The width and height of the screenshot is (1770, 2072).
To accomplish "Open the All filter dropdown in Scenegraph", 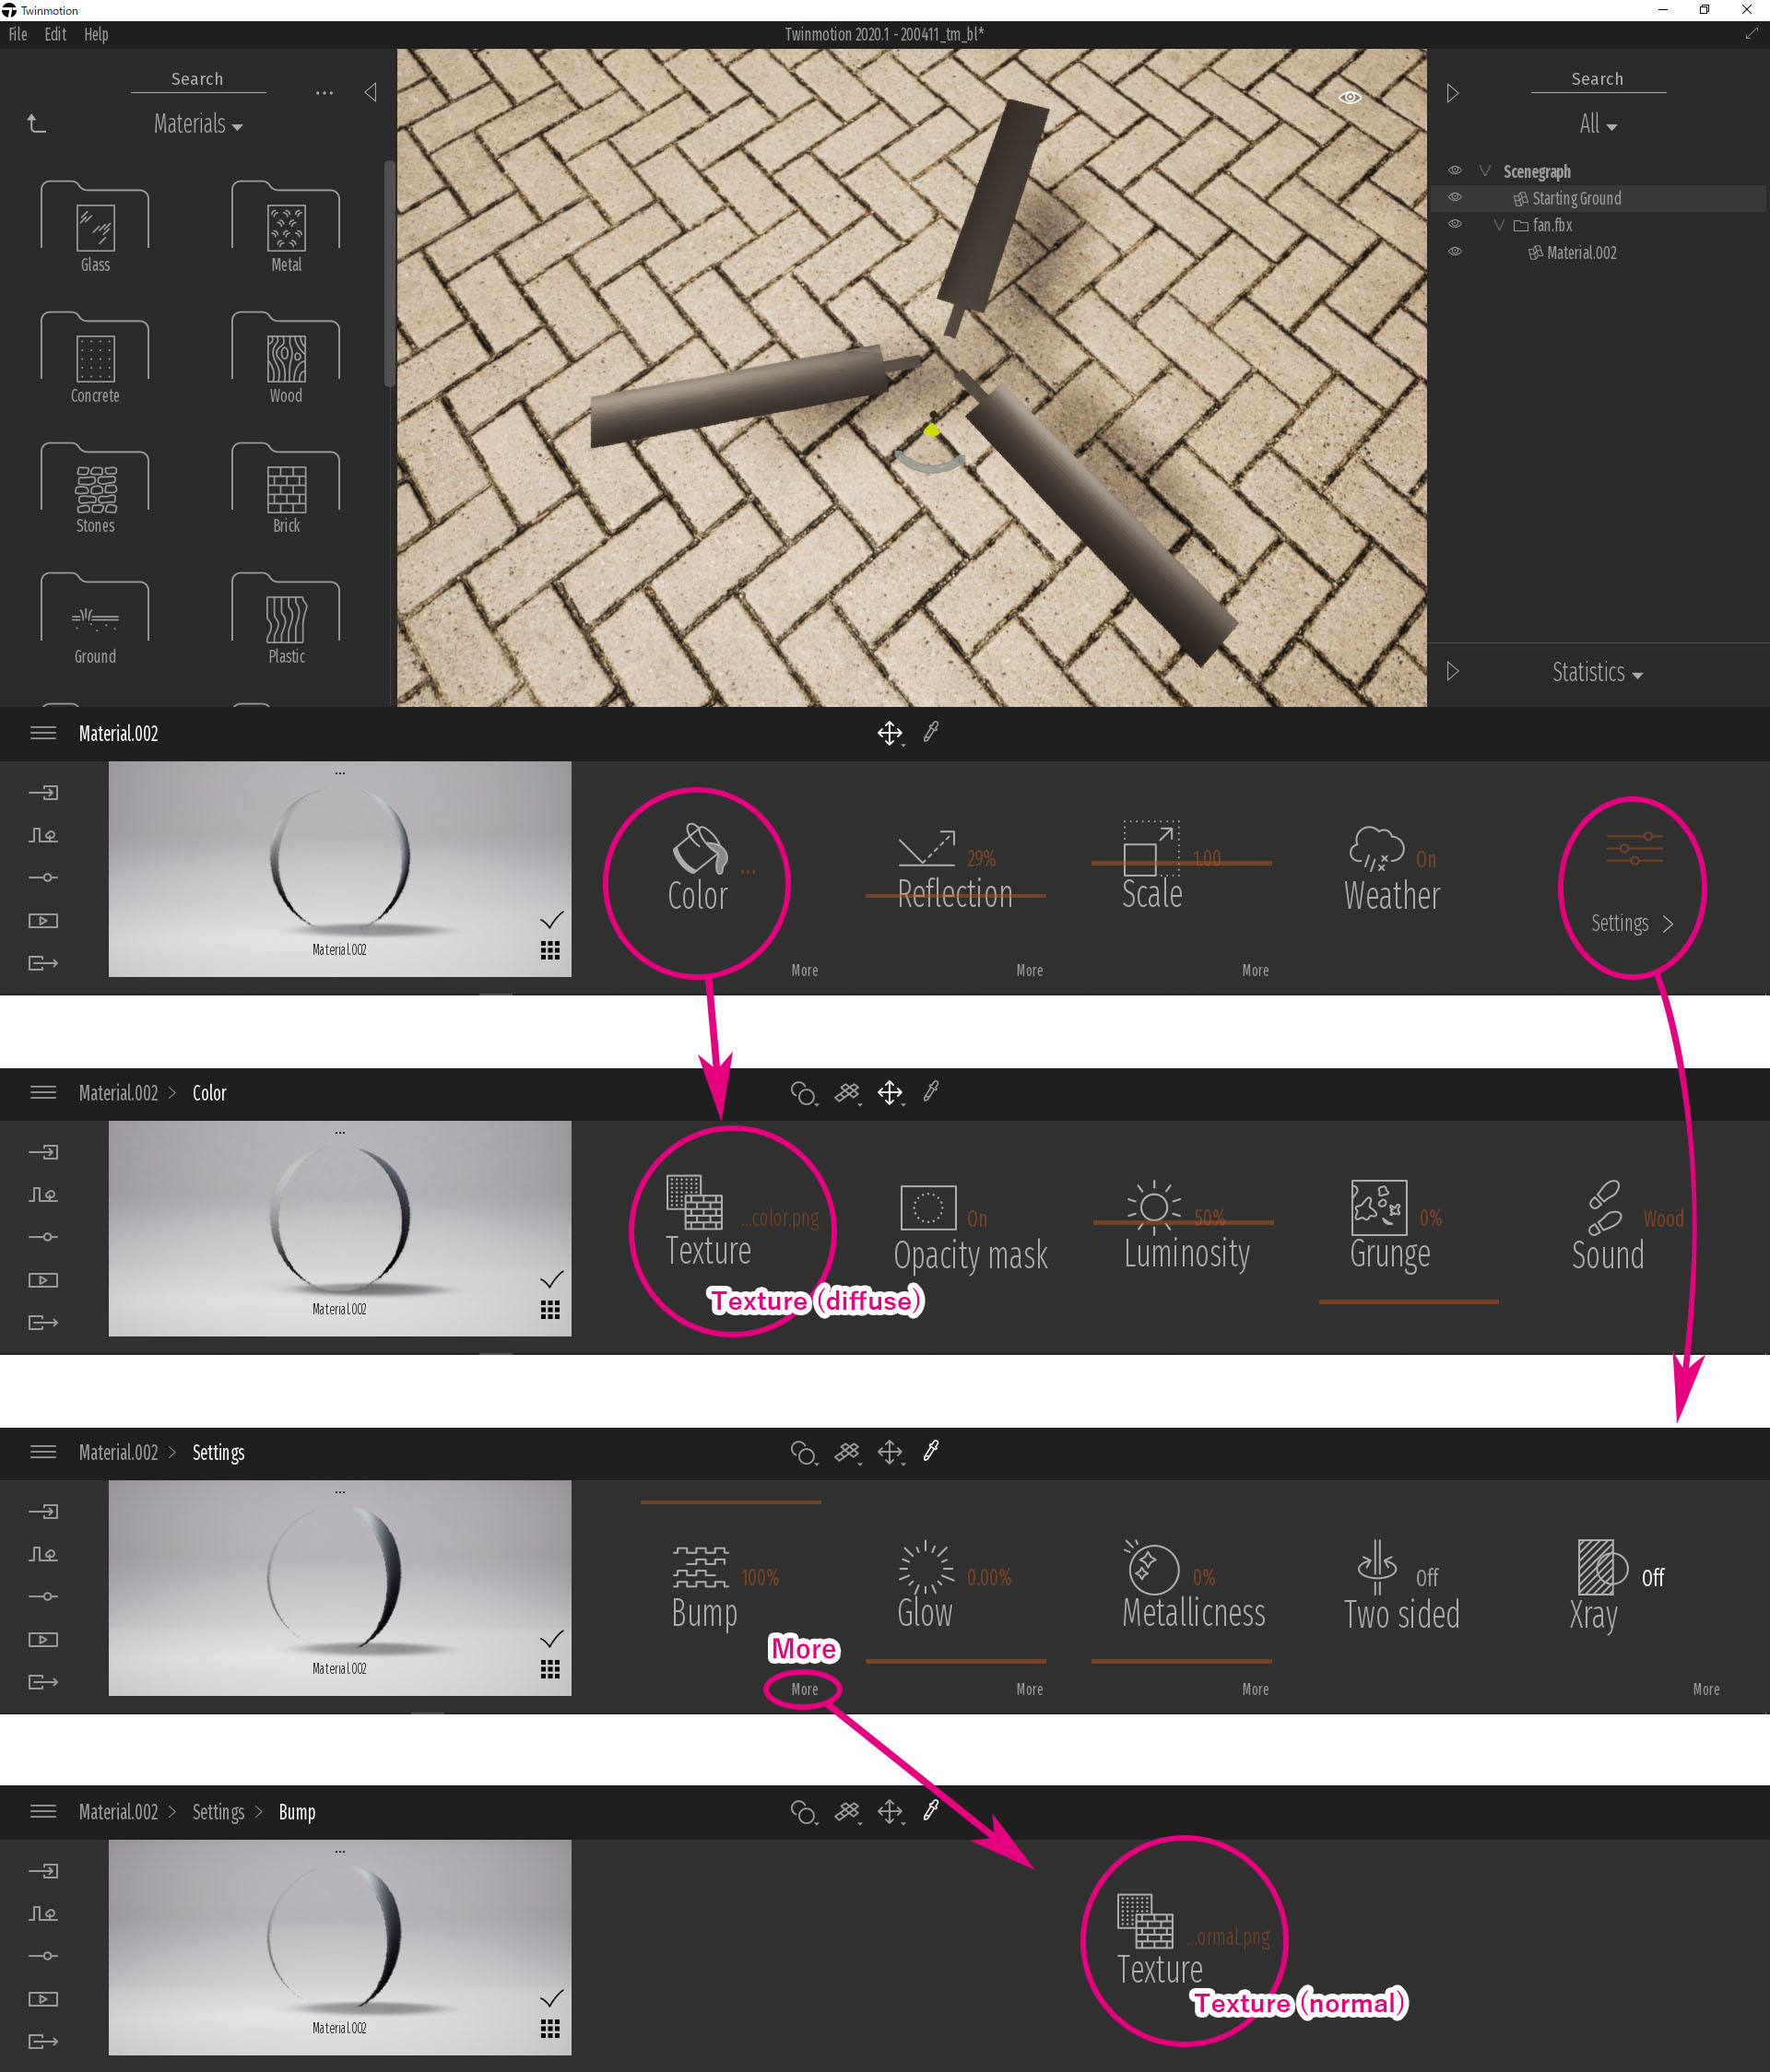I will [1598, 124].
